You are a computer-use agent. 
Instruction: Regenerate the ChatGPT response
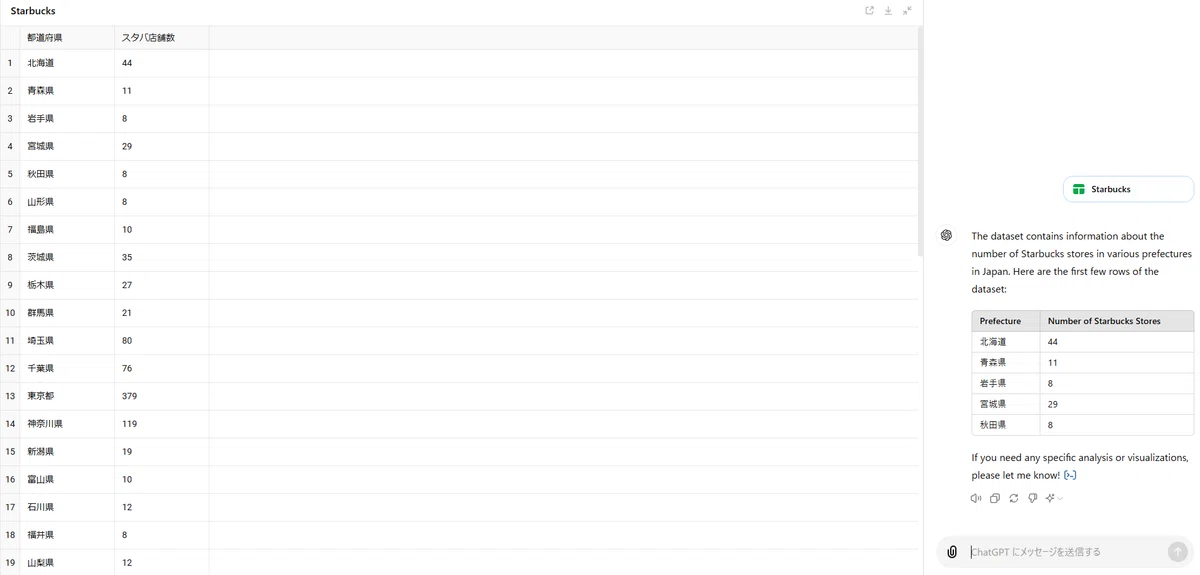pyautogui.click(x=1014, y=498)
